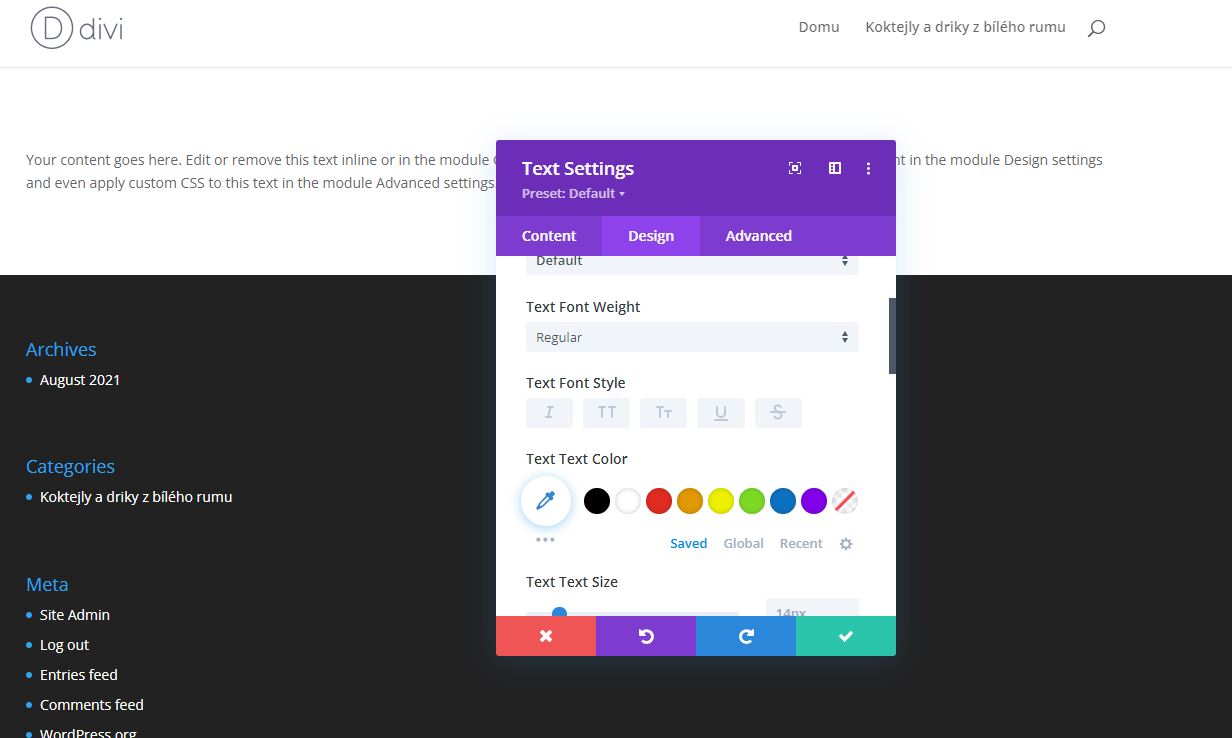
Task: Click the eyedropper color picker icon
Action: click(x=545, y=501)
